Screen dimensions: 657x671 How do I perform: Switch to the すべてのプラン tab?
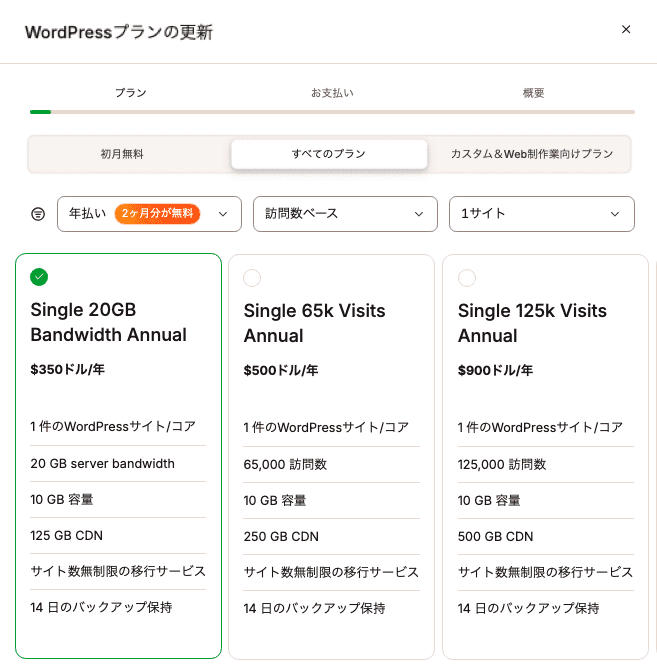[x=328, y=154]
